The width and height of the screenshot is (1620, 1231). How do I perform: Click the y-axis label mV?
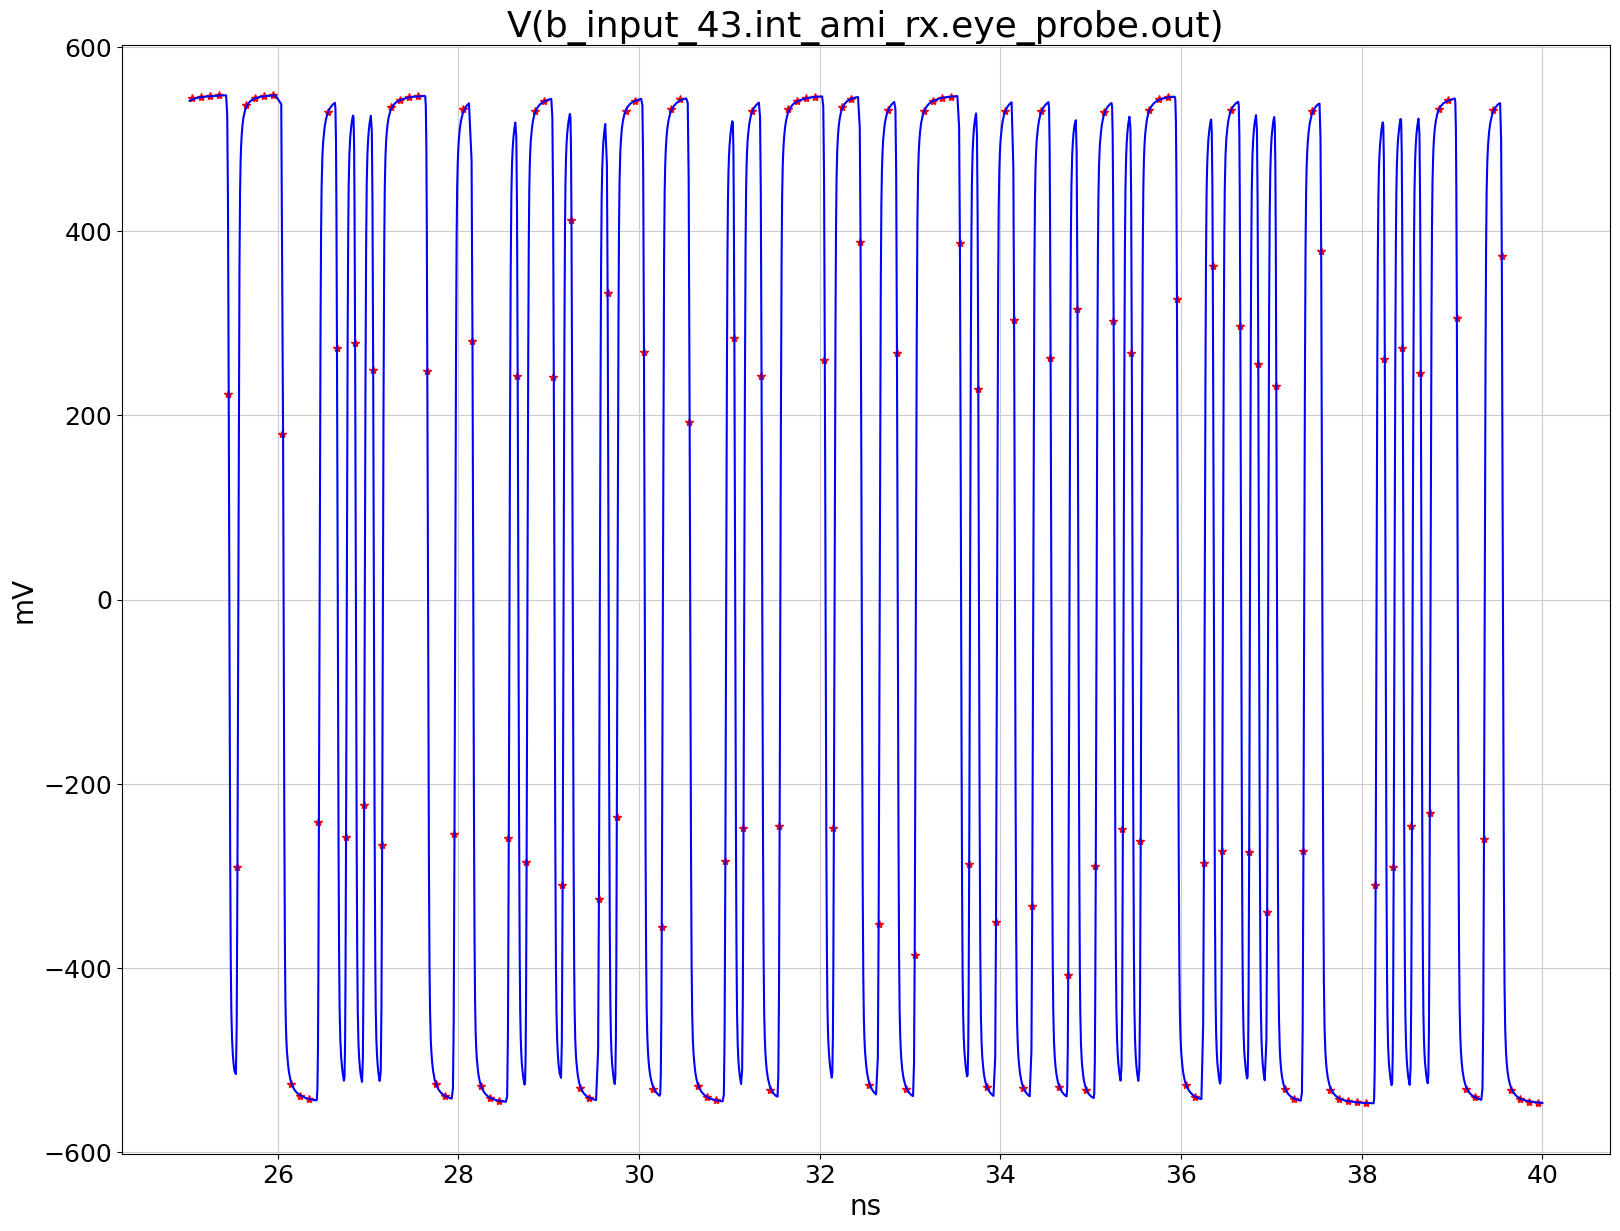[x=24, y=602]
